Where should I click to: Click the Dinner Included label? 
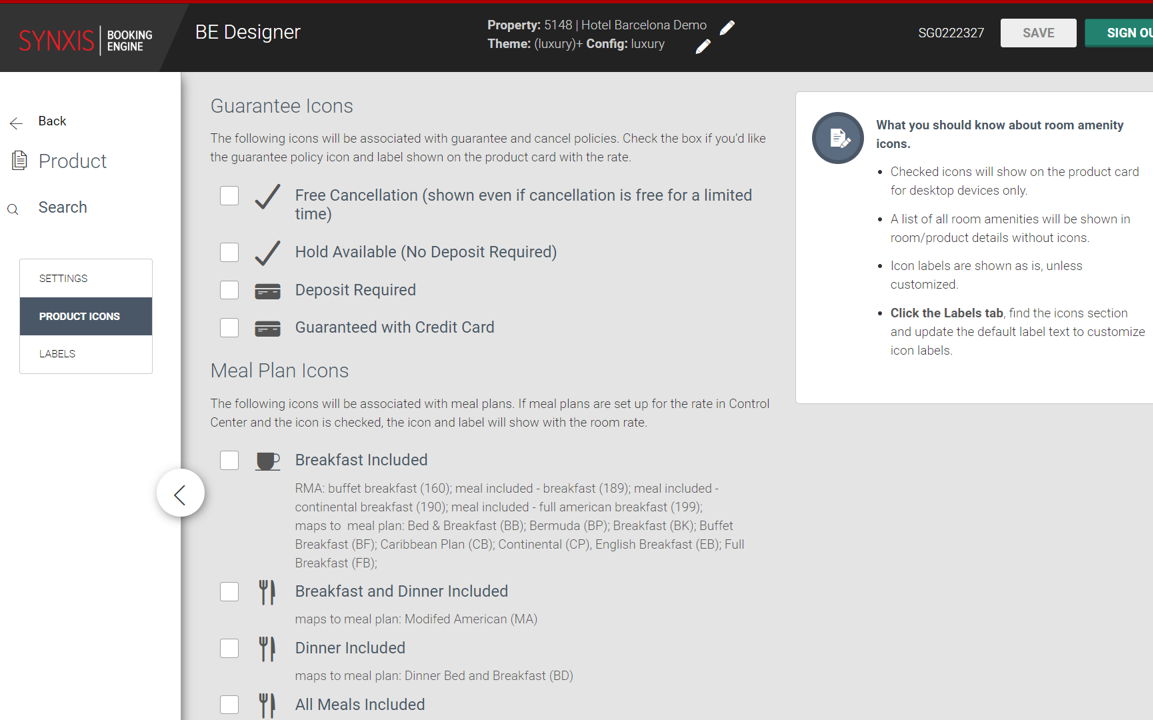[x=350, y=648]
